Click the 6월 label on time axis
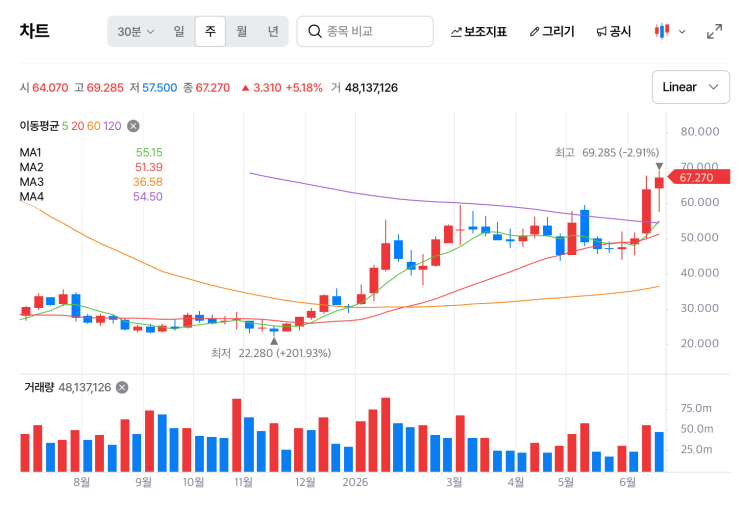743x511 pixels. (x=628, y=483)
